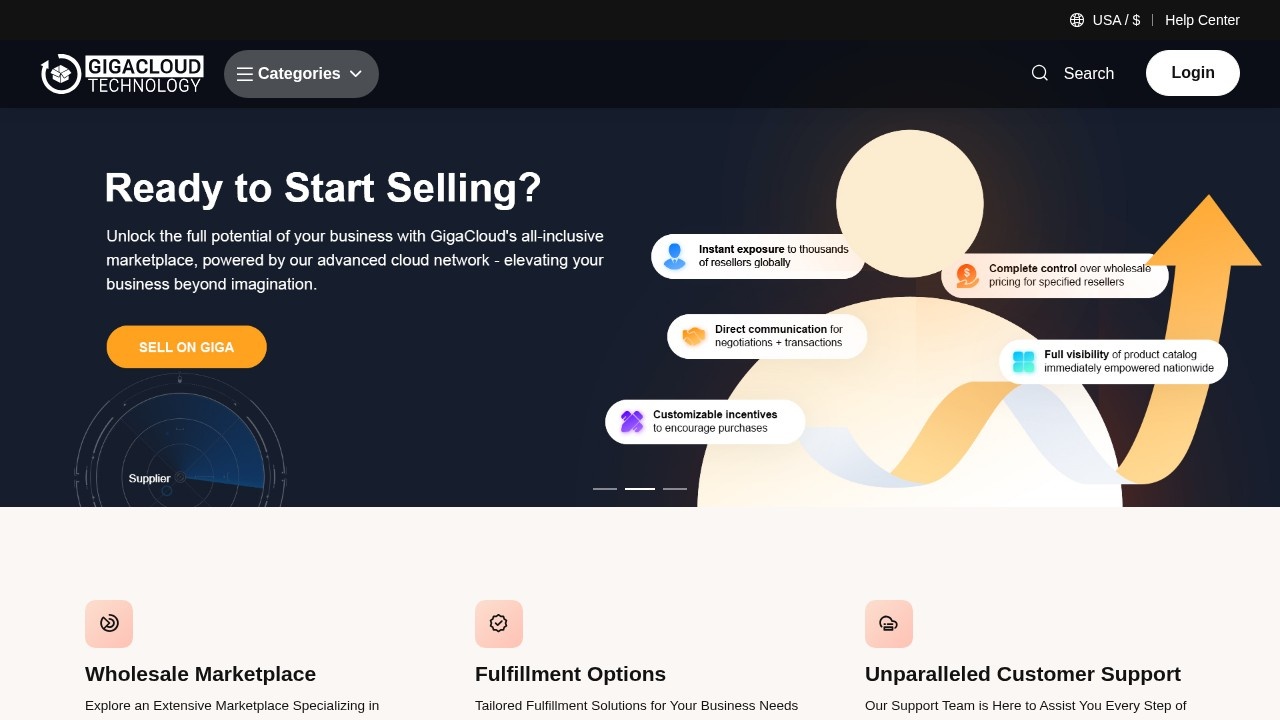
Task: Switch to the third carousel slide indicator
Action: coord(675,489)
